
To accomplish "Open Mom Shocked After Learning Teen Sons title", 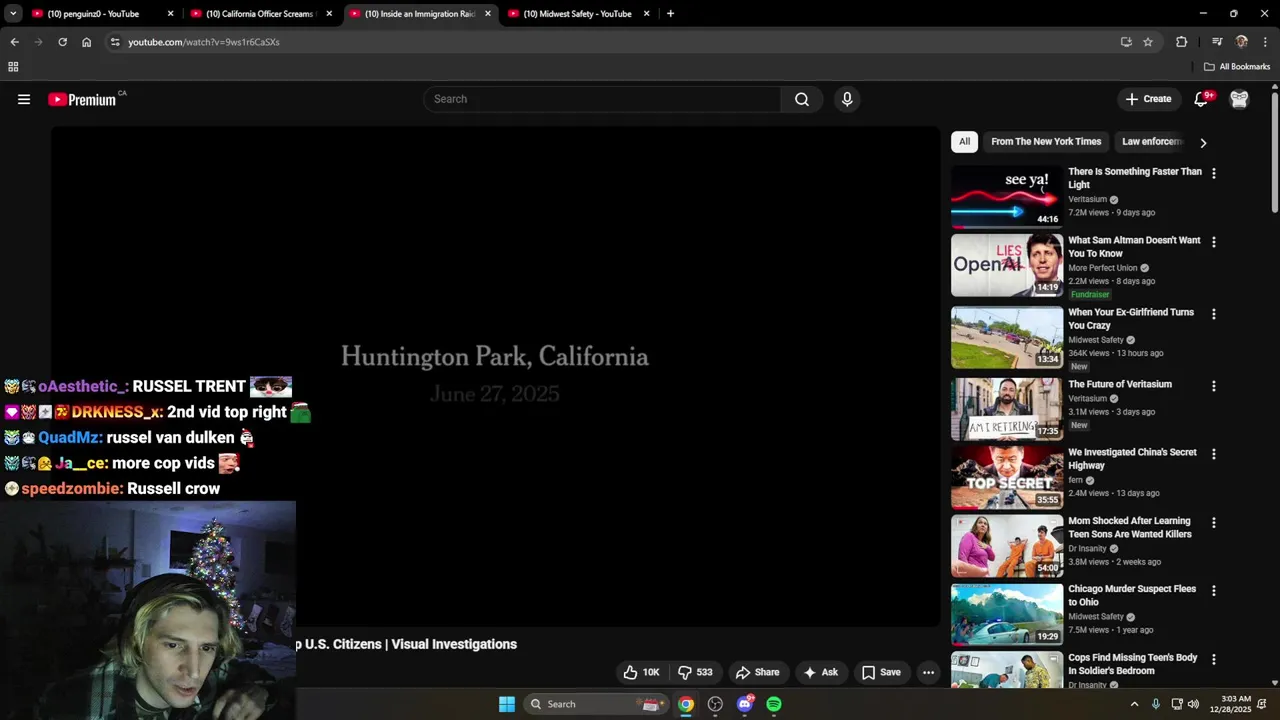I will coord(1130,527).
